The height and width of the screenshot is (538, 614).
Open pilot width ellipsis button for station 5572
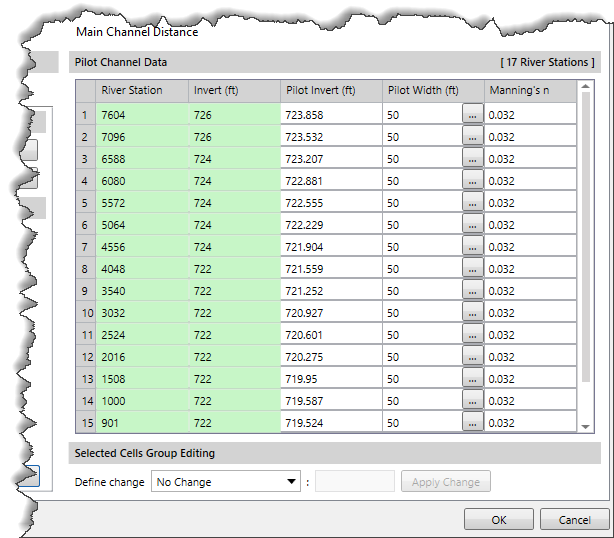point(473,202)
